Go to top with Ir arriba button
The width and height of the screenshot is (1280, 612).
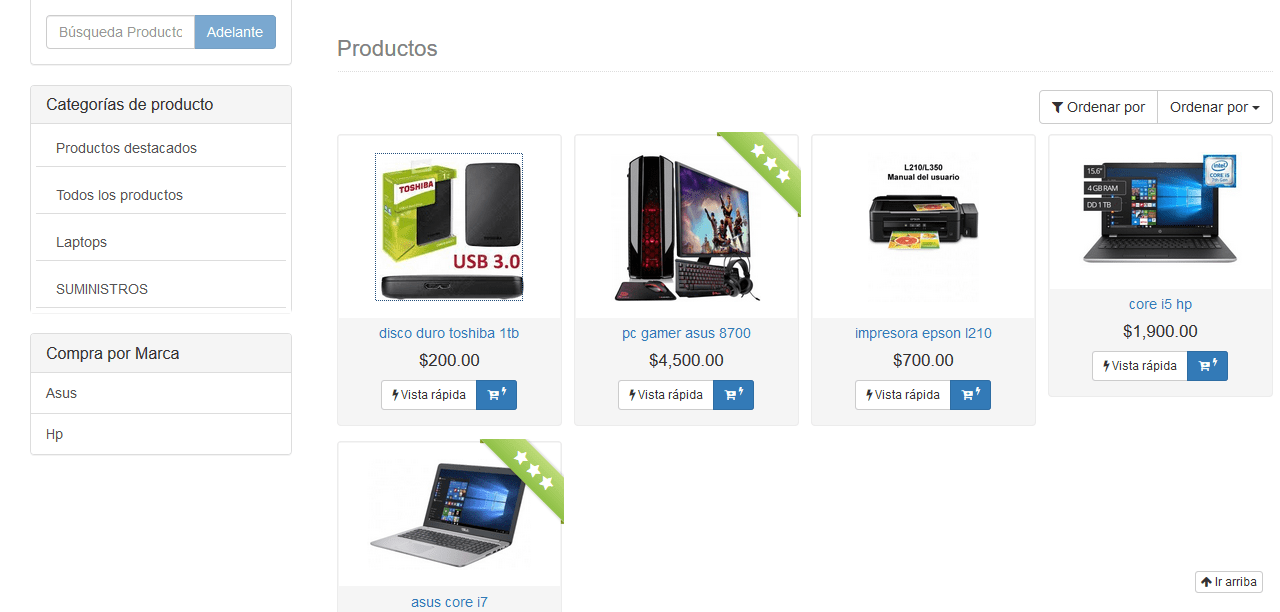coord(1229,582)
